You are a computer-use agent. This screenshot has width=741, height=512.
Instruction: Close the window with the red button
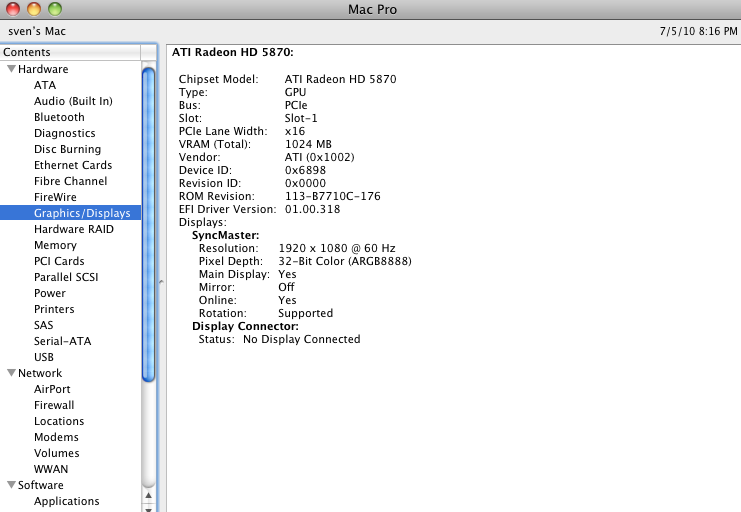pyautogui.click(x=13, y=9)
